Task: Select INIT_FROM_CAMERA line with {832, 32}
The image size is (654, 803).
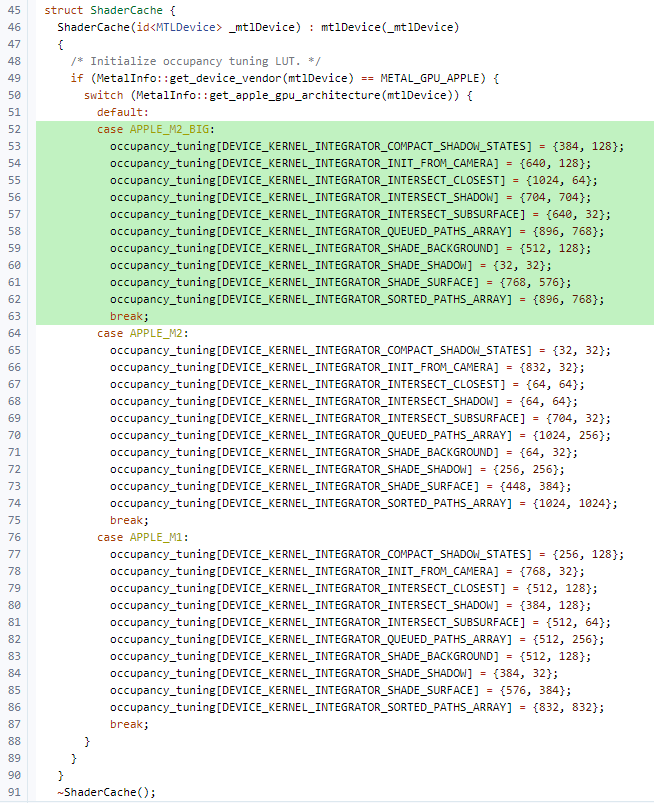Action: pyautogui.click(x=347, y=367)
